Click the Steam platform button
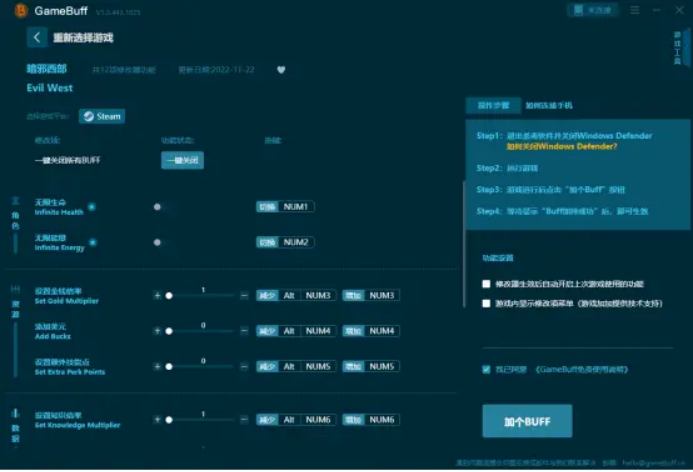 tap(102, 116)
